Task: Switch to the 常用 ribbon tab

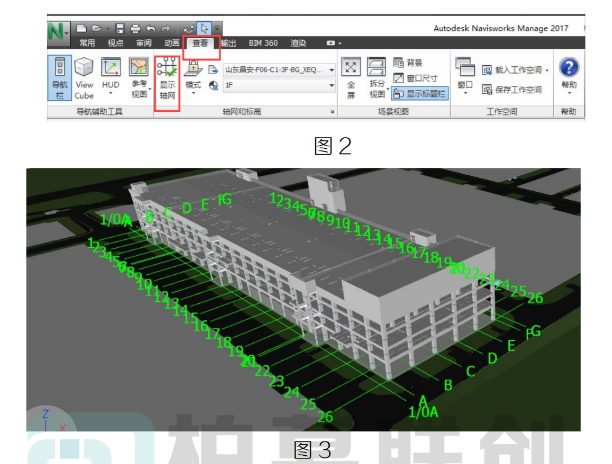Action: (x=87, y=43)
